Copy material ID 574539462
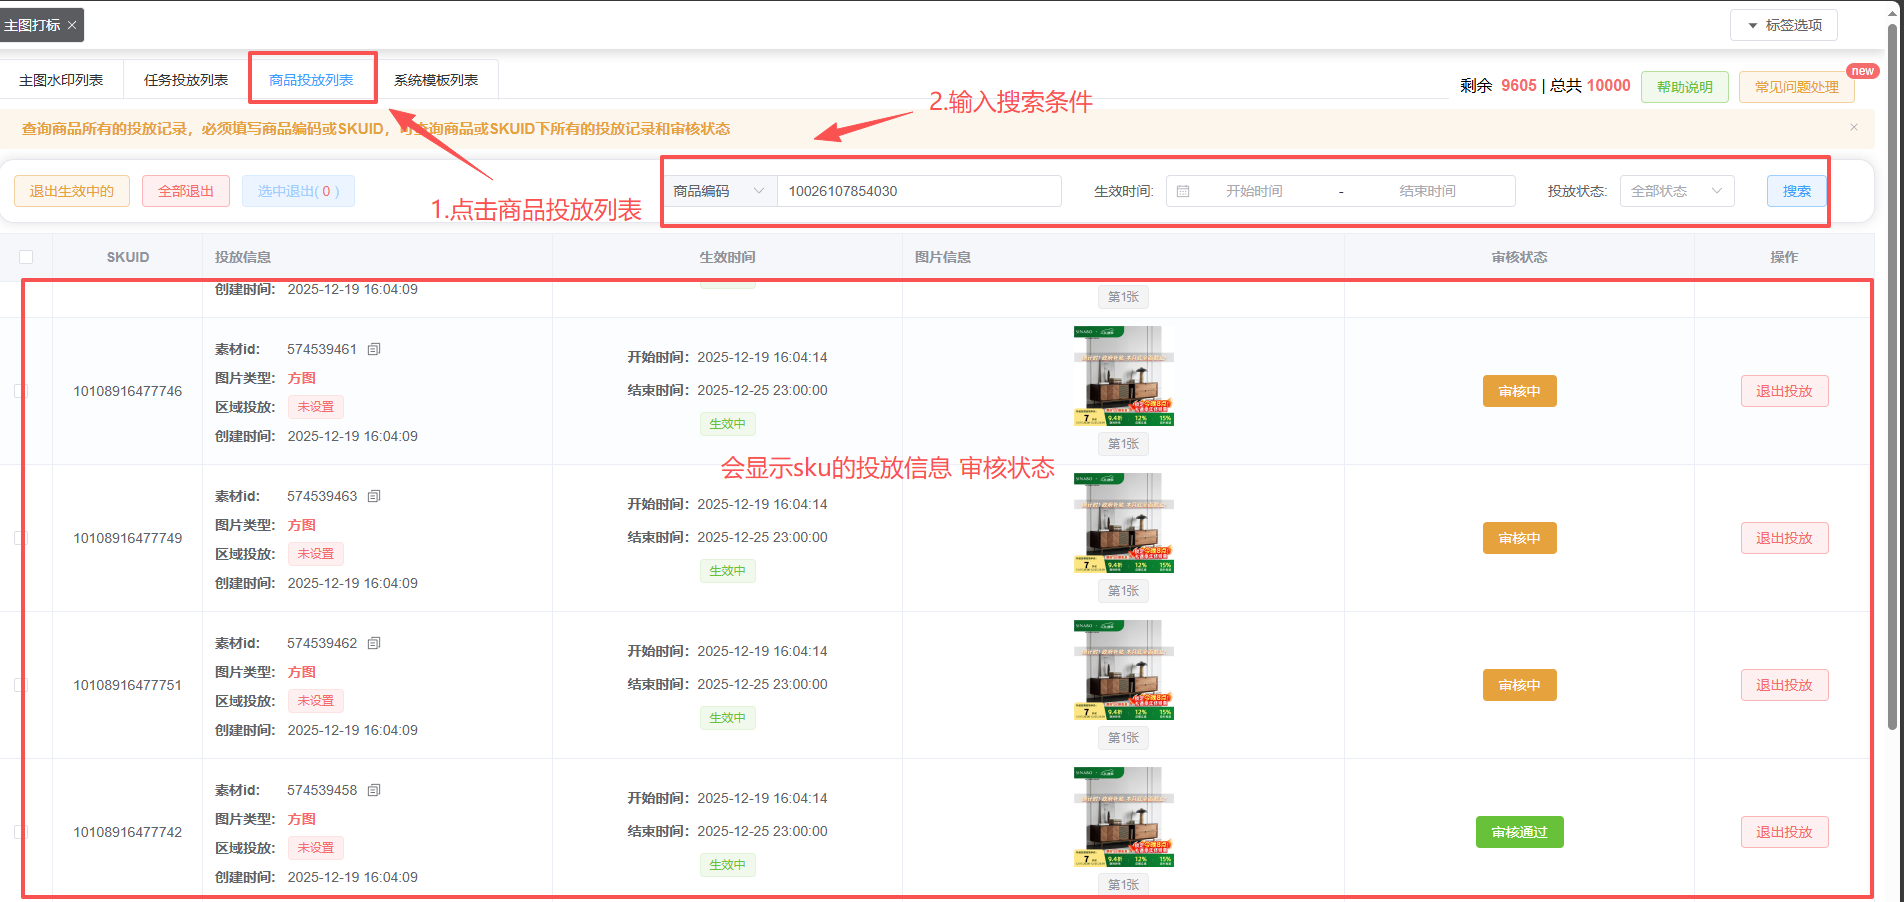The image size is (1904, 902). (374, 643)
